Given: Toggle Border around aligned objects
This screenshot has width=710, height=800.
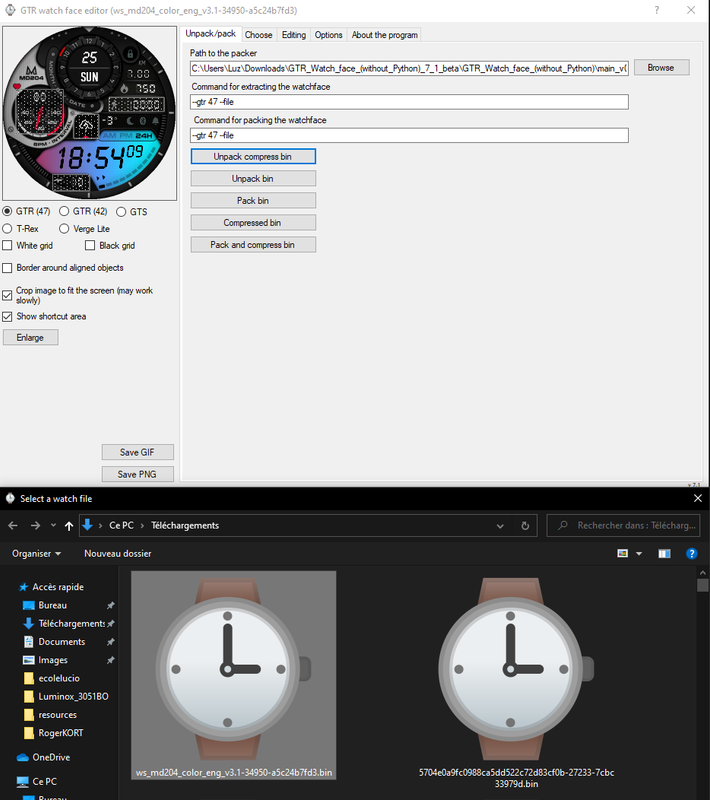Looking at the screenshot, I should pos(7,268).
